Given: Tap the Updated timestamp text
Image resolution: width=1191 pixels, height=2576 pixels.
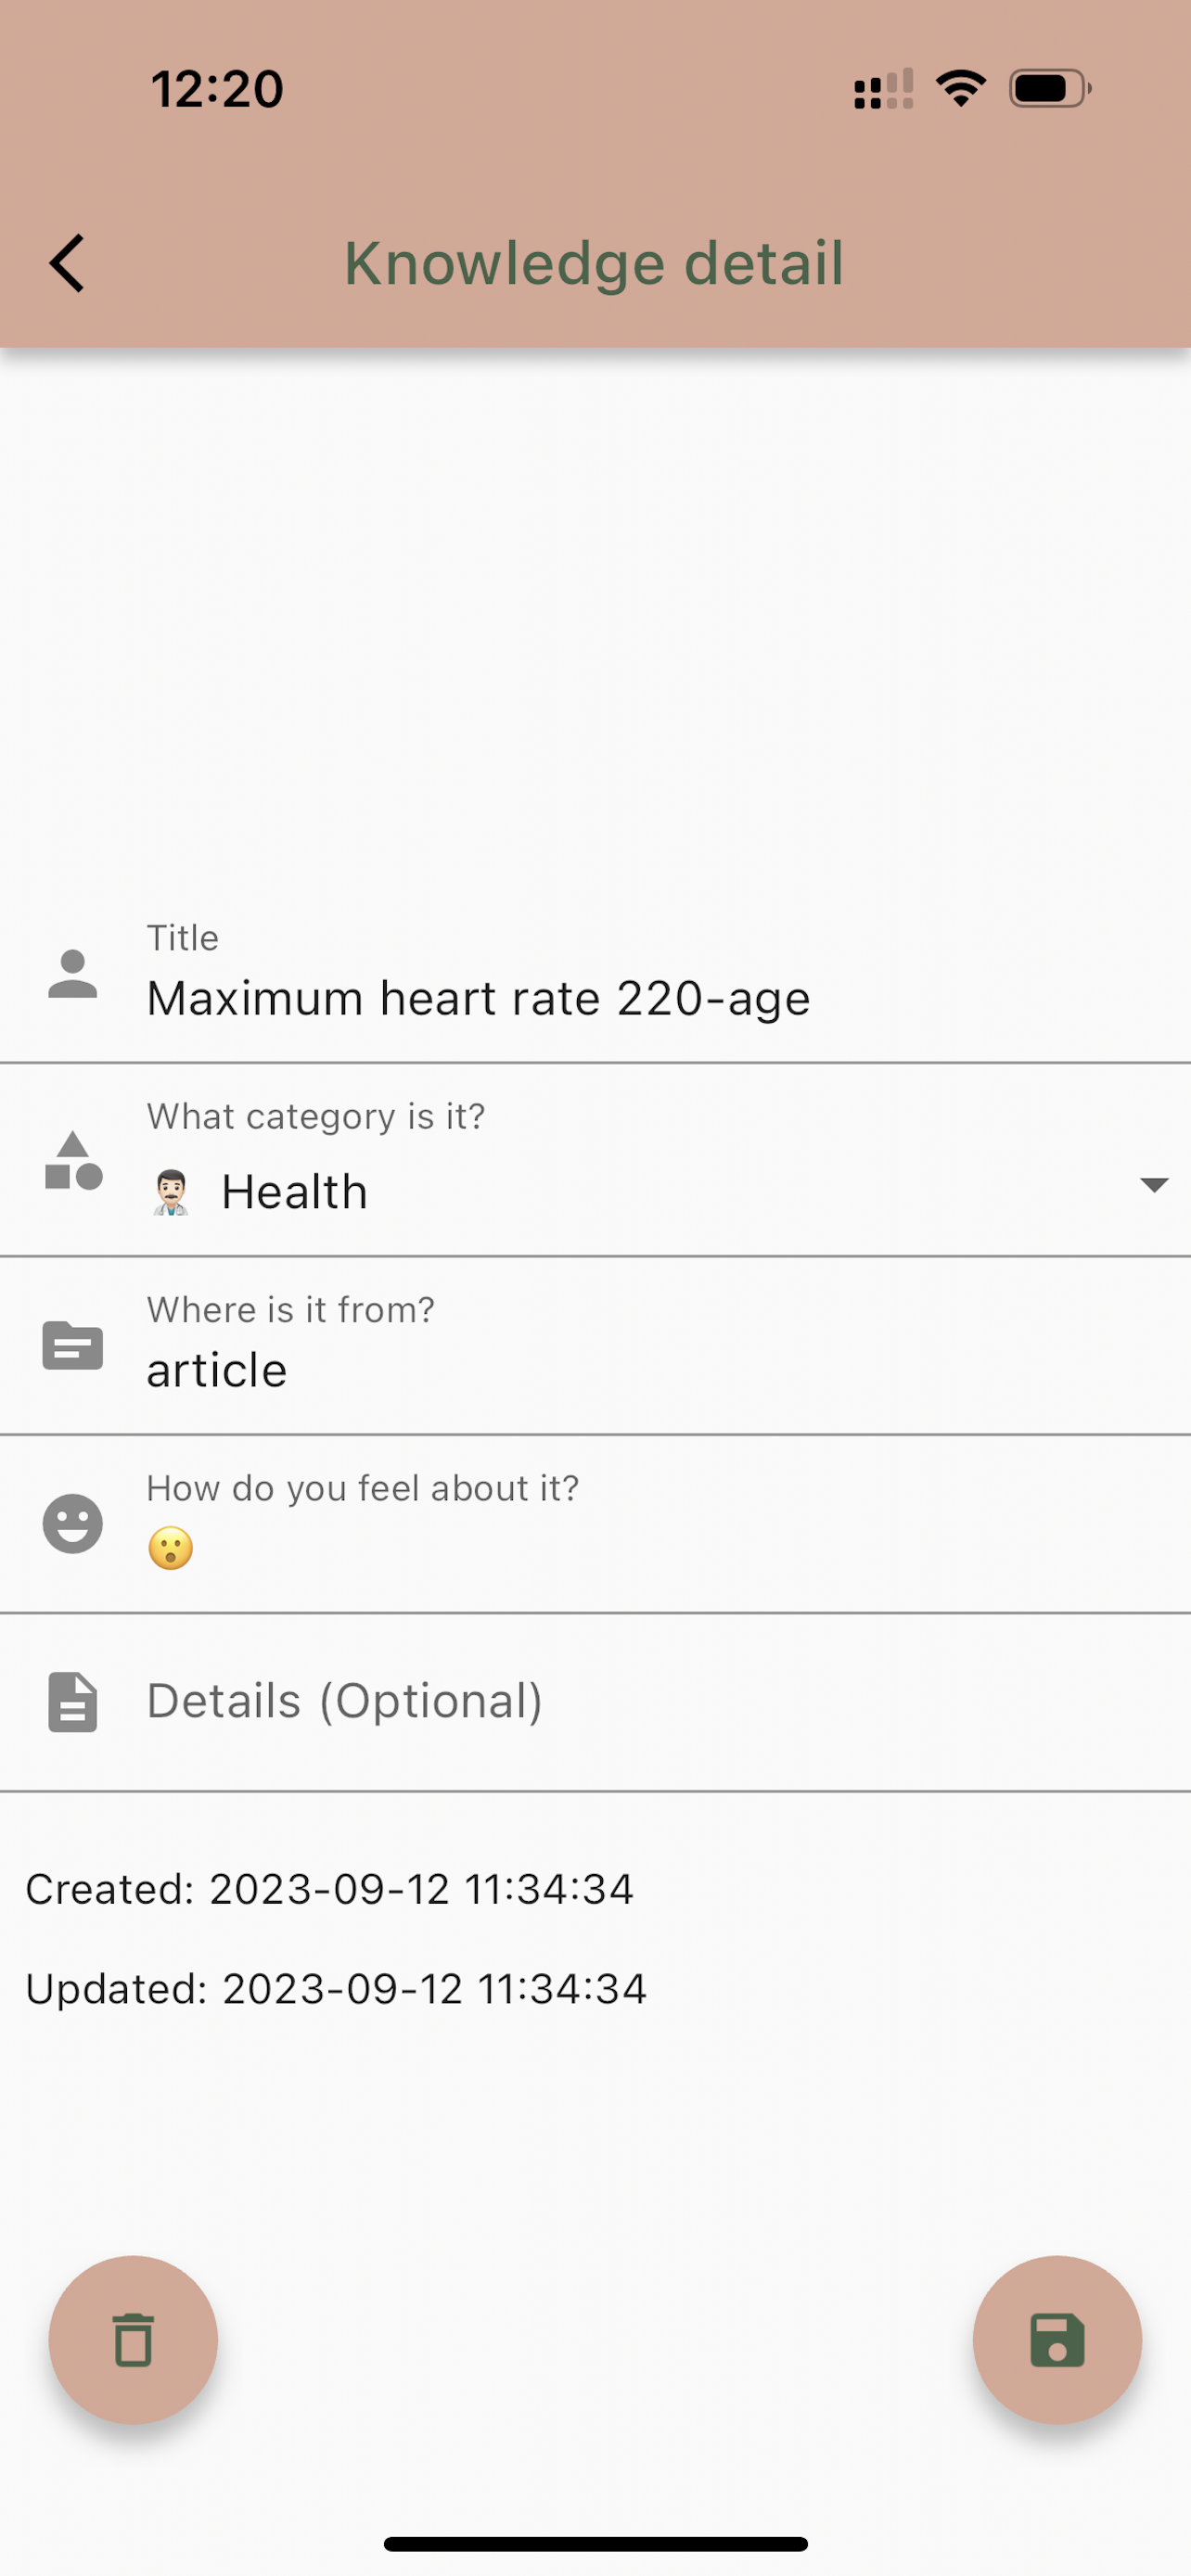Looking at the screenshot, I should [x=336, y=1989].
